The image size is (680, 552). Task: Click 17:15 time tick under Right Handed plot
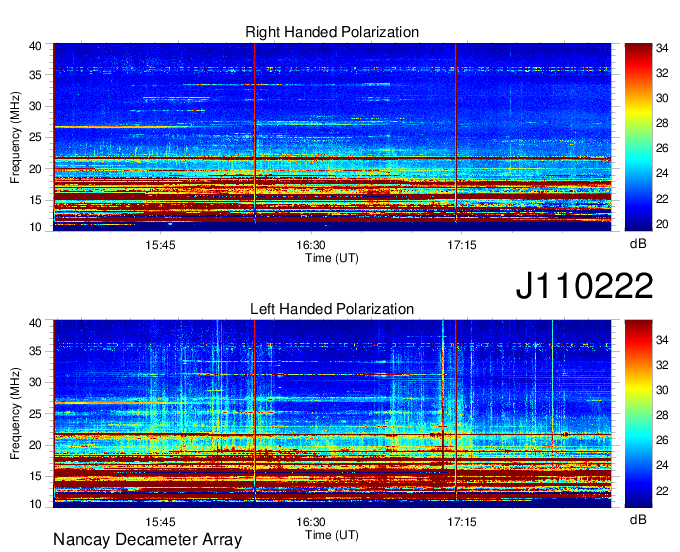(462, 245)
